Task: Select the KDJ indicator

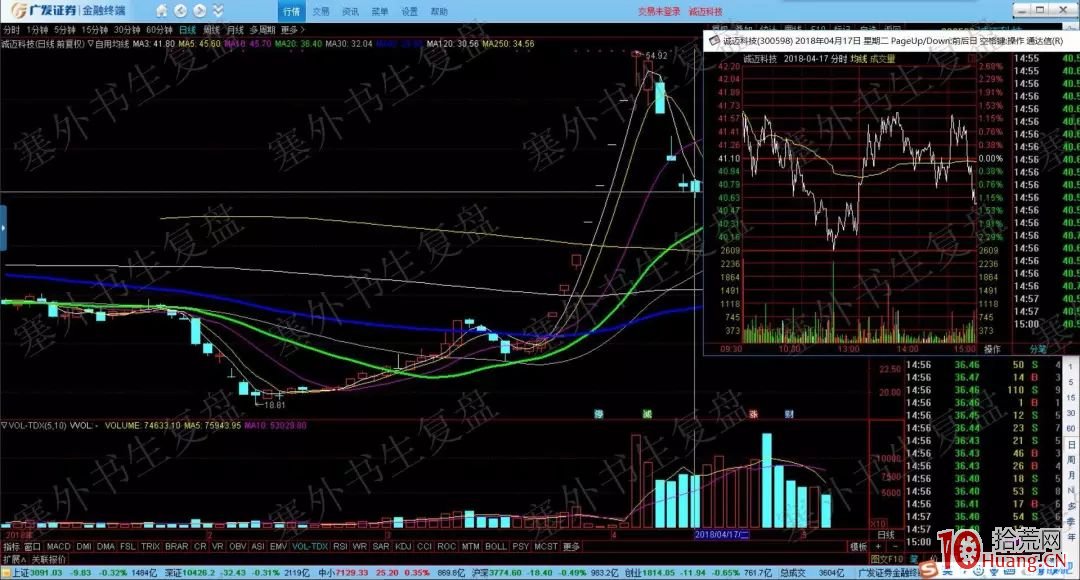Action: [x=403, y=547]
